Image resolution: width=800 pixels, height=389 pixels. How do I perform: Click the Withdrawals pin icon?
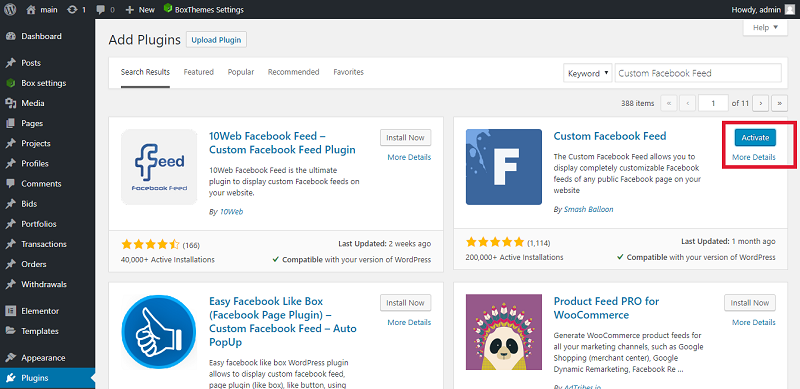(x=10, y=284)
